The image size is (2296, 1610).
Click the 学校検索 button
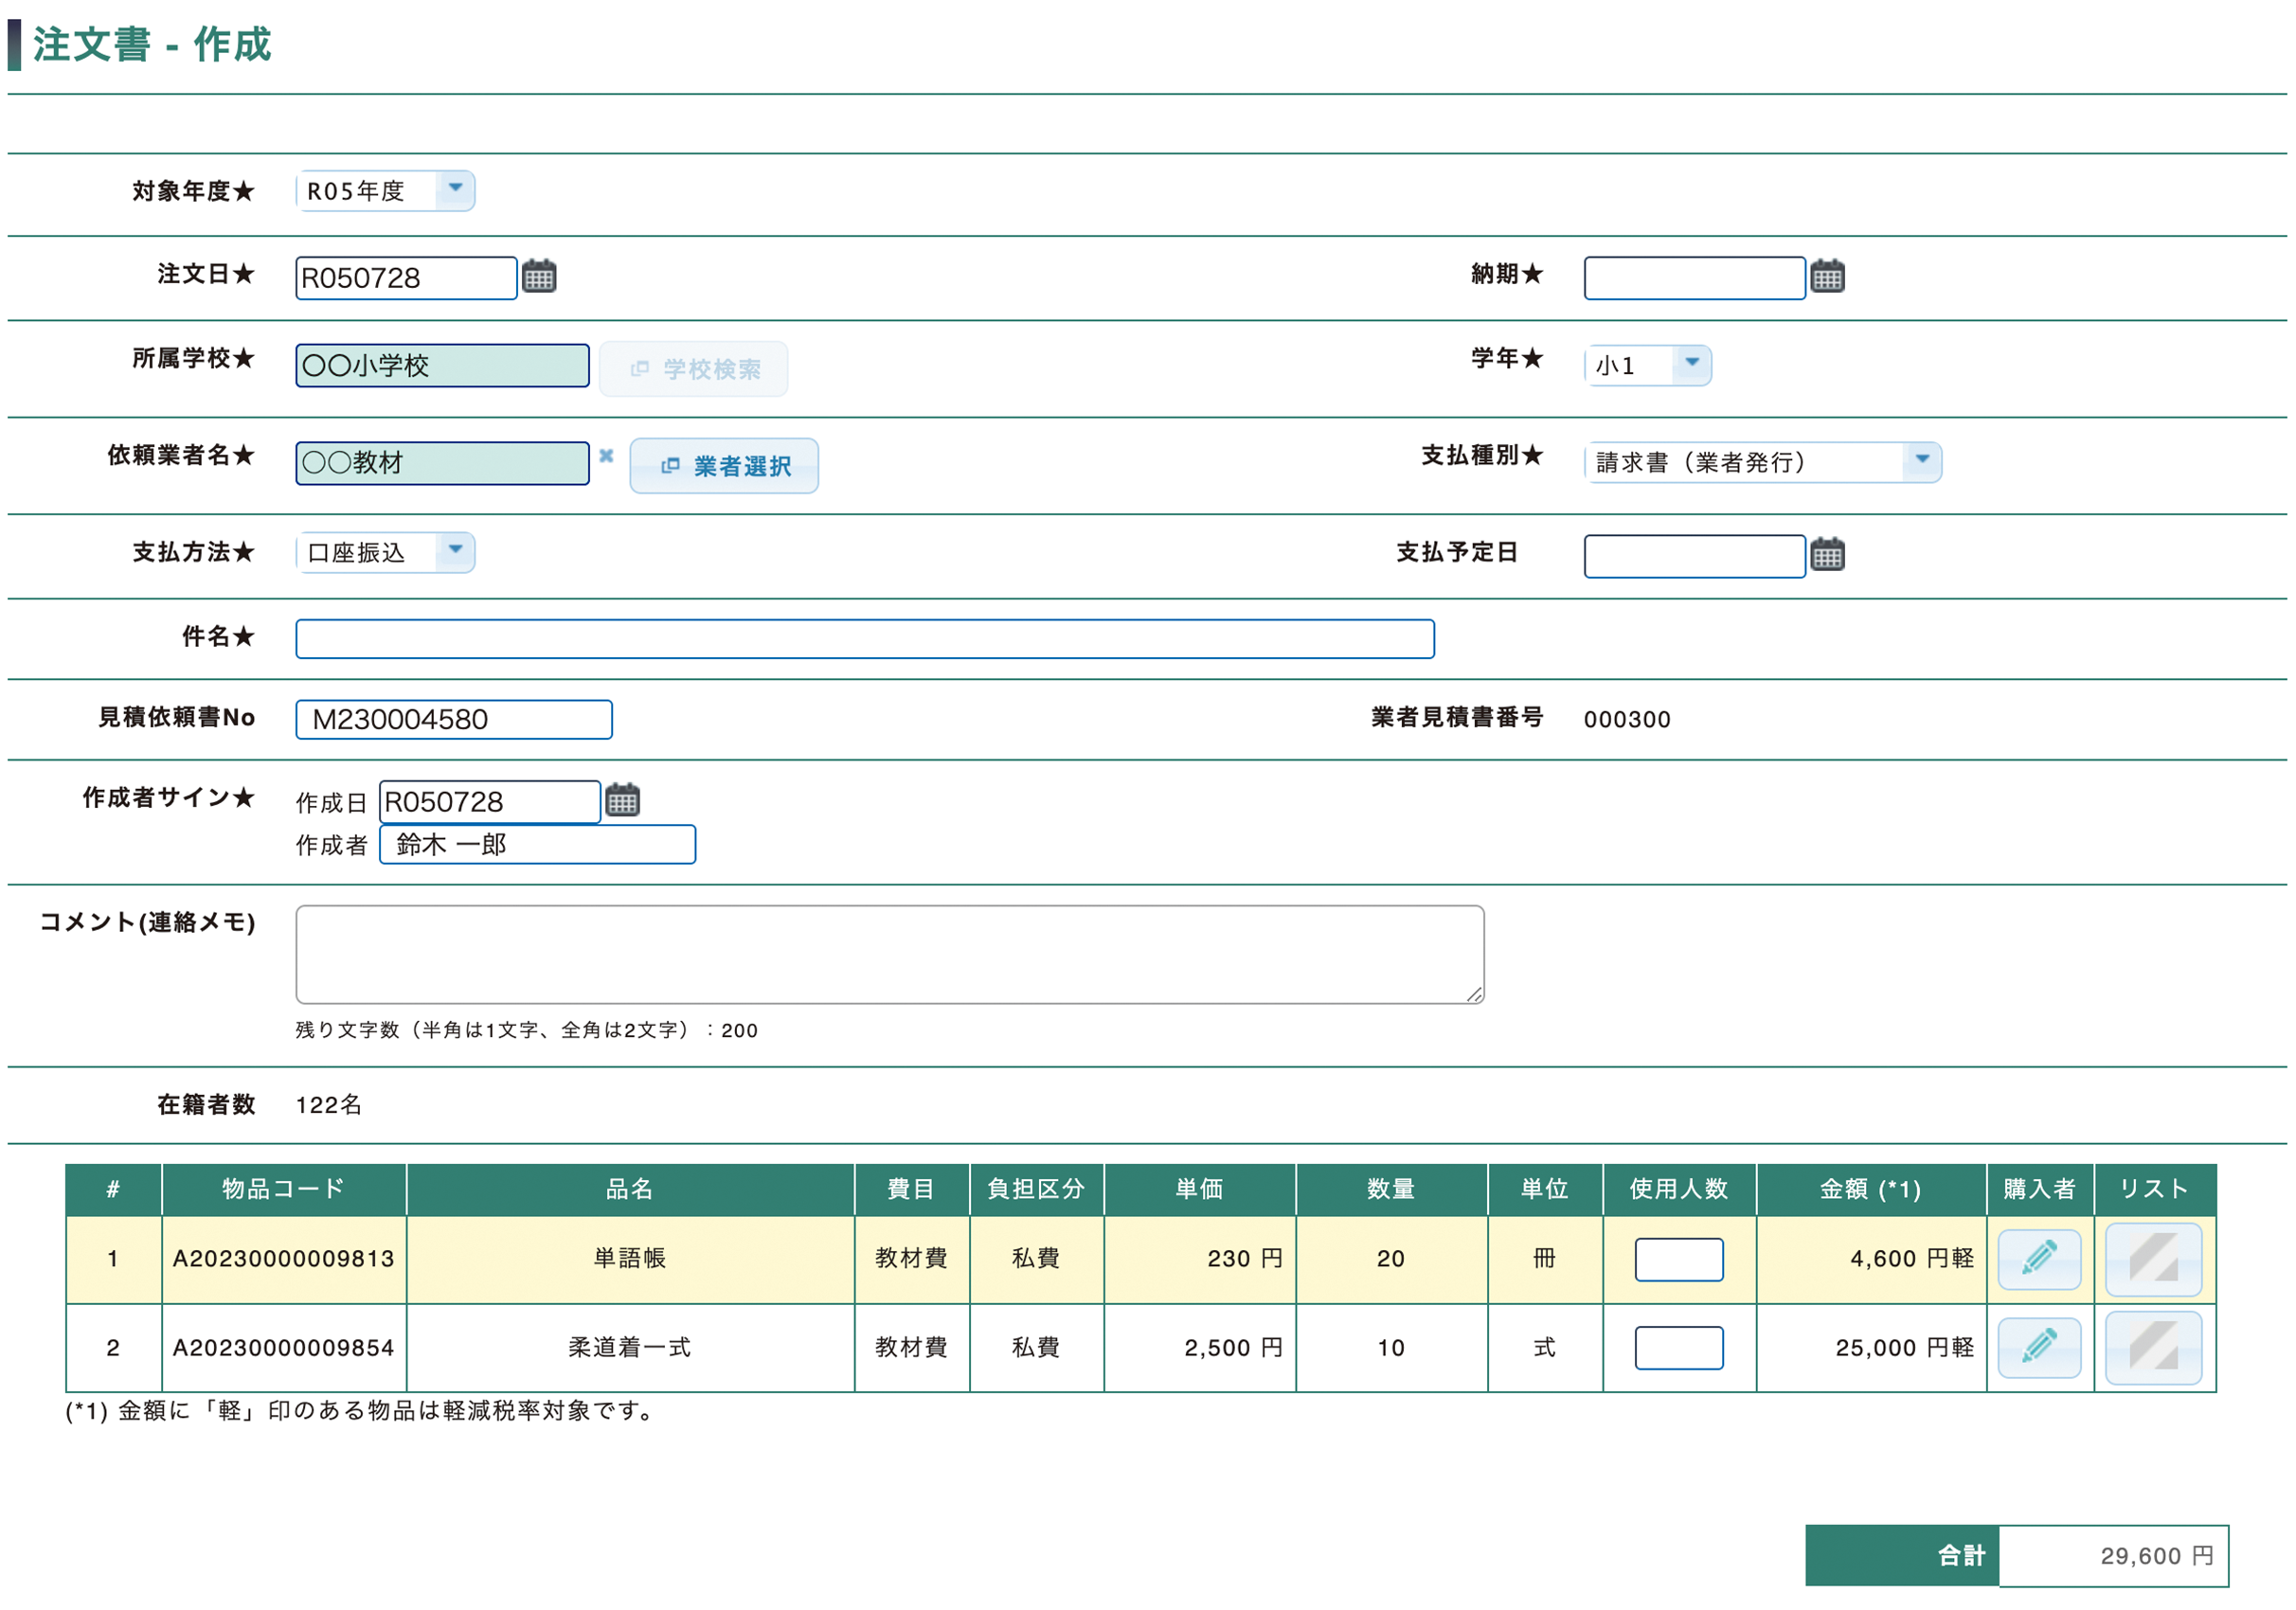693,369
